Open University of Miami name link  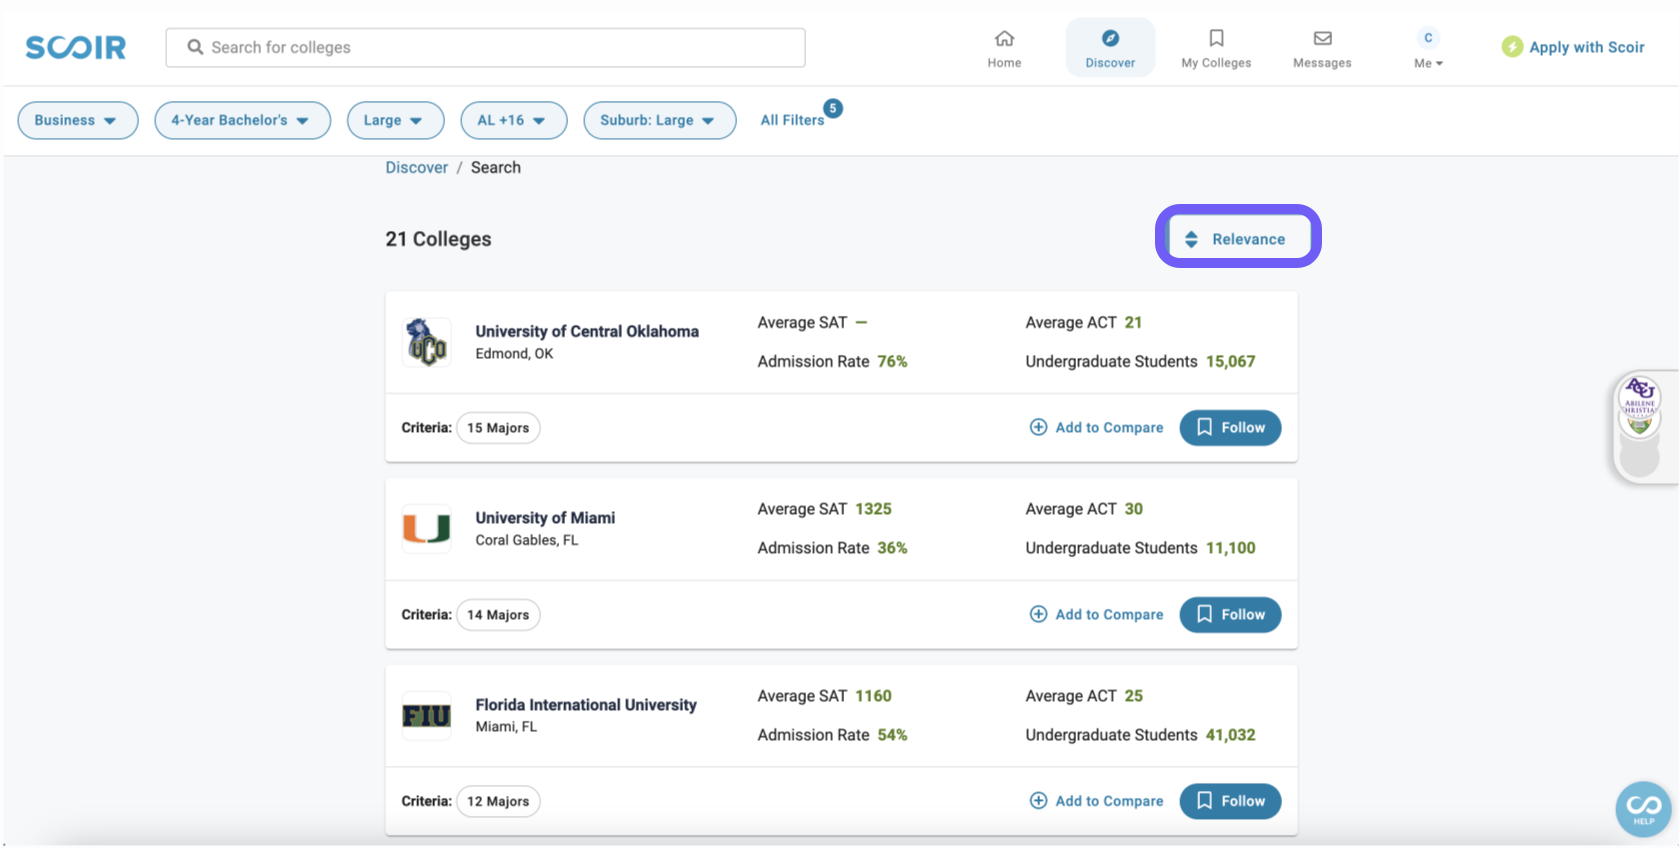545,517
